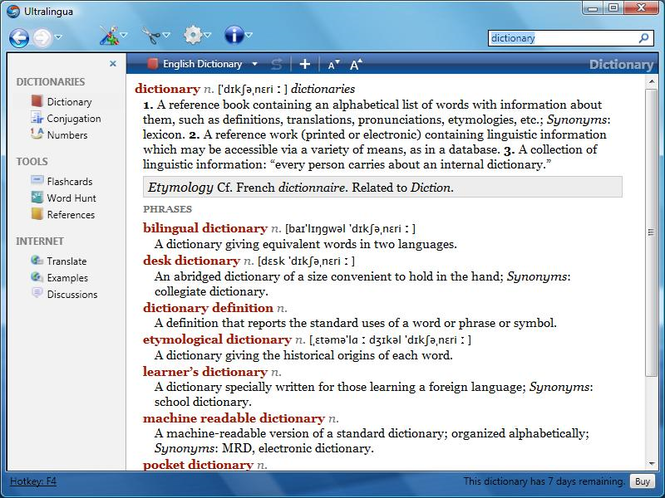Select Dictionary in the sidebar
The height and width of the screenshot is (498, 665).
point(61,102)
